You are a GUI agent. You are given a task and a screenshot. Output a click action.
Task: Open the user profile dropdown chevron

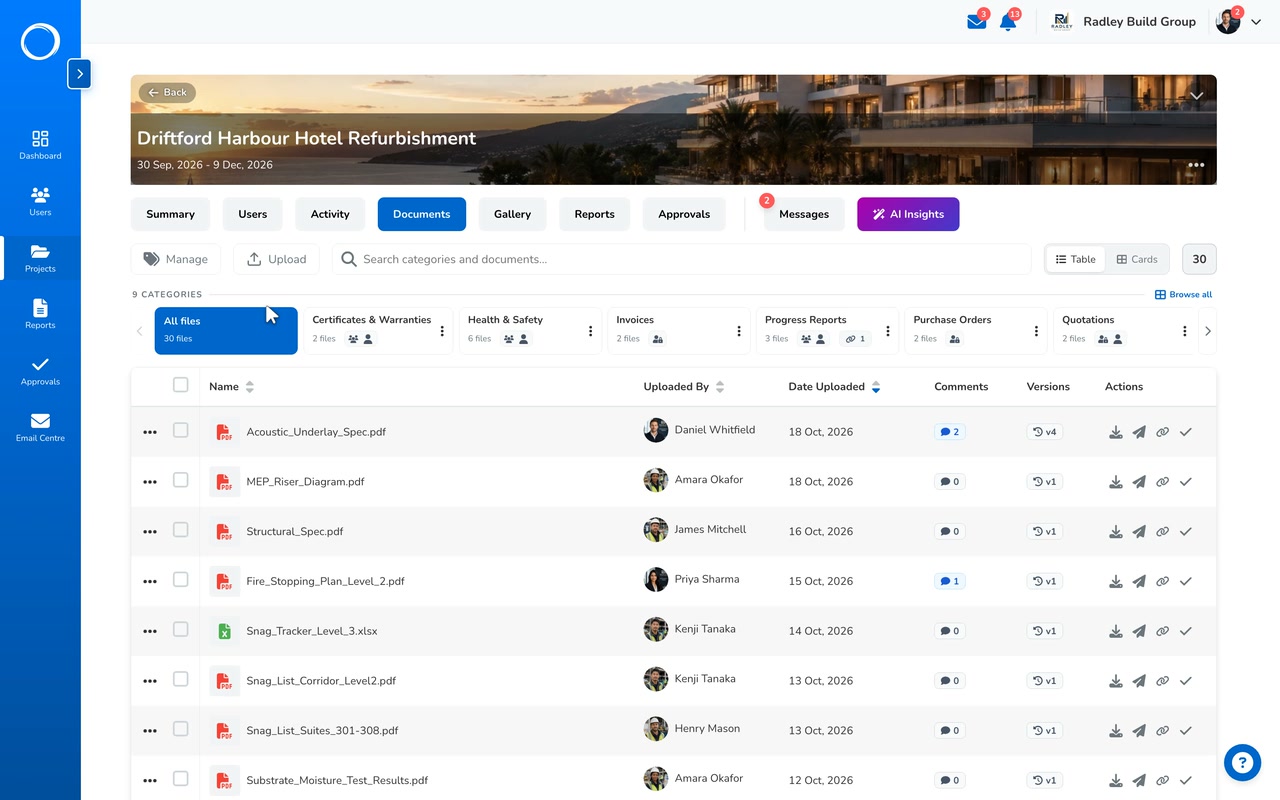(1256, 22)
